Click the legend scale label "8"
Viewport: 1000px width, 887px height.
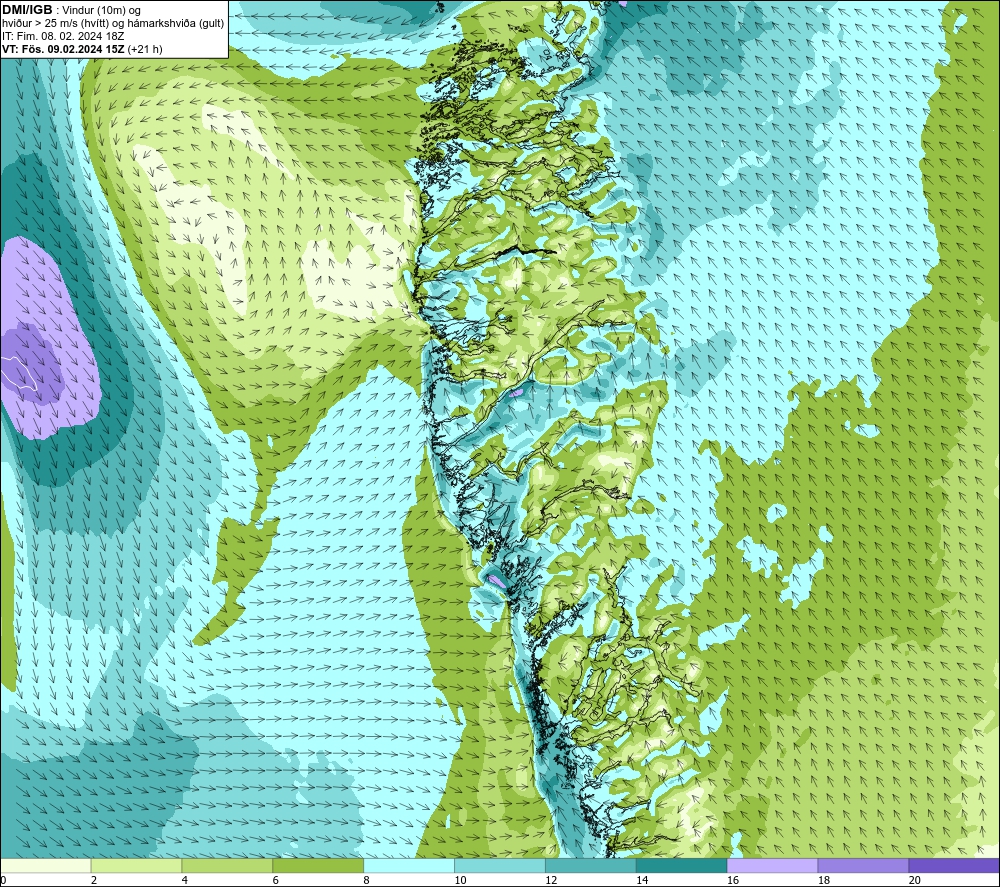pyautogui.click(x=366, y=881)
